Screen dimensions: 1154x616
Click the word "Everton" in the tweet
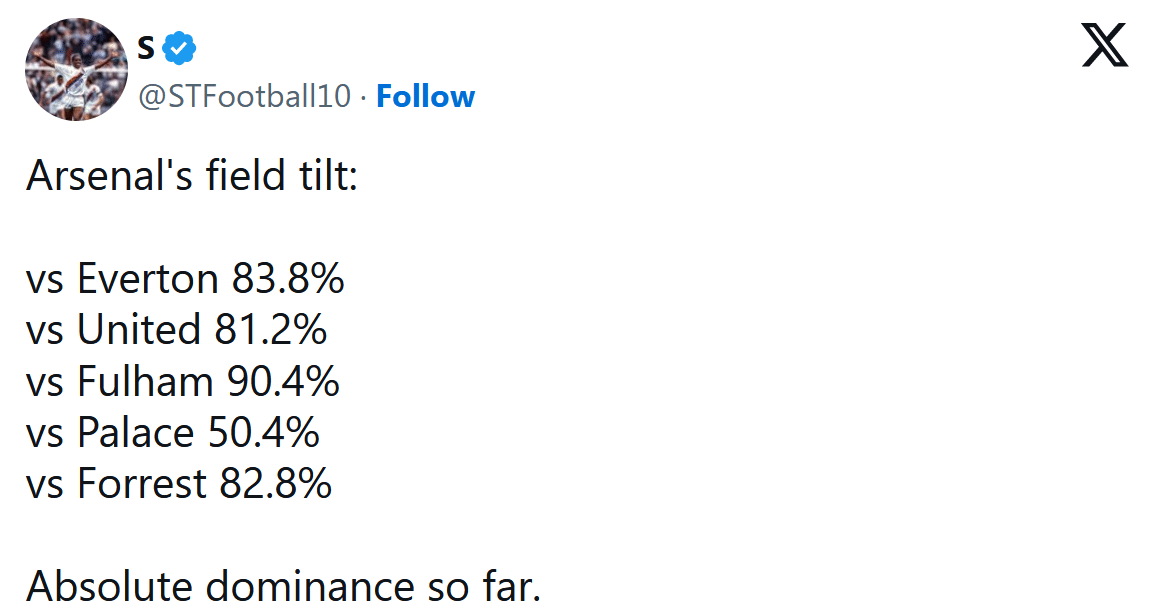[148, 279]
